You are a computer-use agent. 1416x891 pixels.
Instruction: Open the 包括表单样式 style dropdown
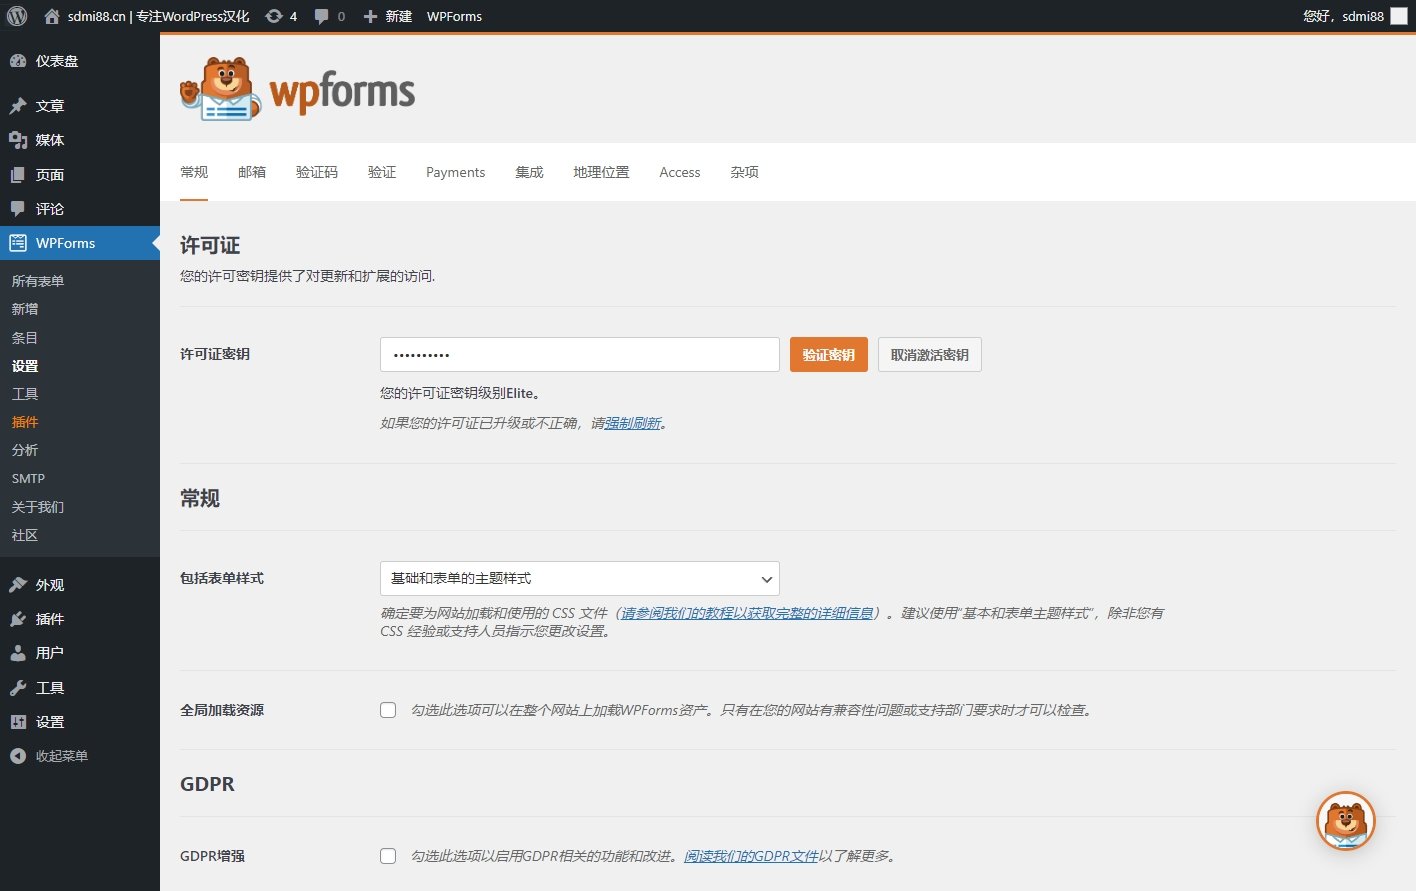click(x=579, y=578)
